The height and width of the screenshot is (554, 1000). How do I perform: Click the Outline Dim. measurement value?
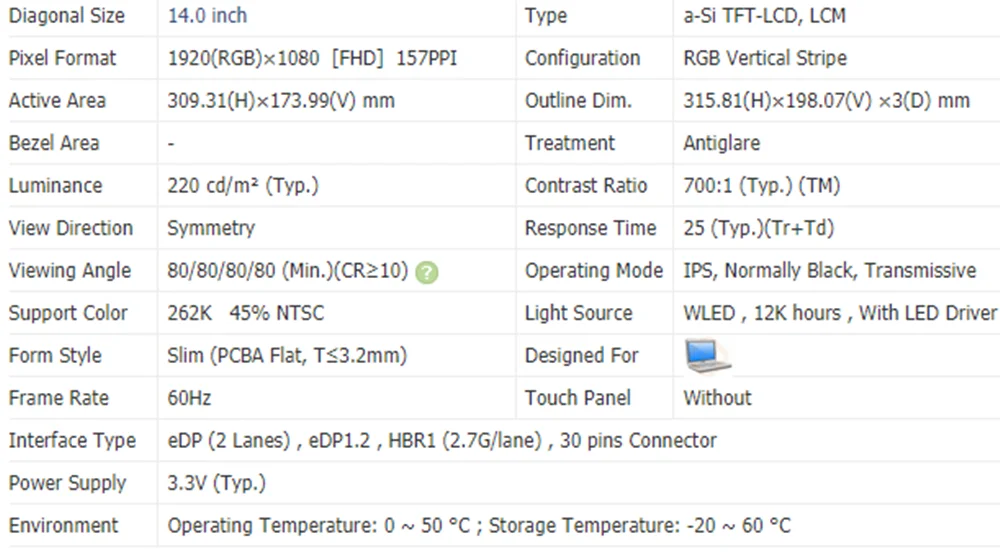pyautogui.click(x=826, y=101)
